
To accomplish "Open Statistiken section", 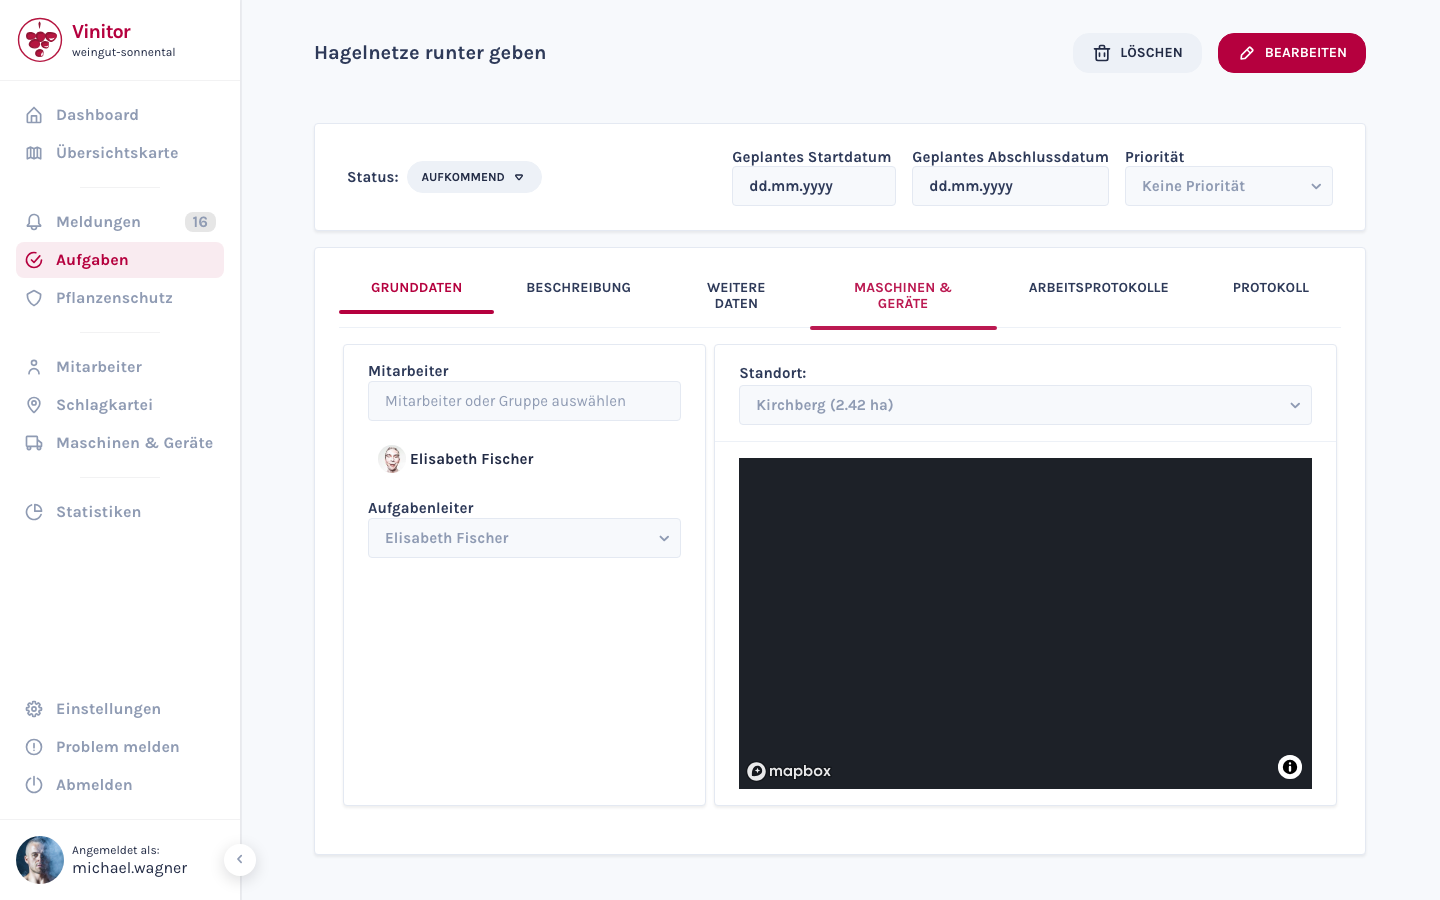I will point(120,512).
